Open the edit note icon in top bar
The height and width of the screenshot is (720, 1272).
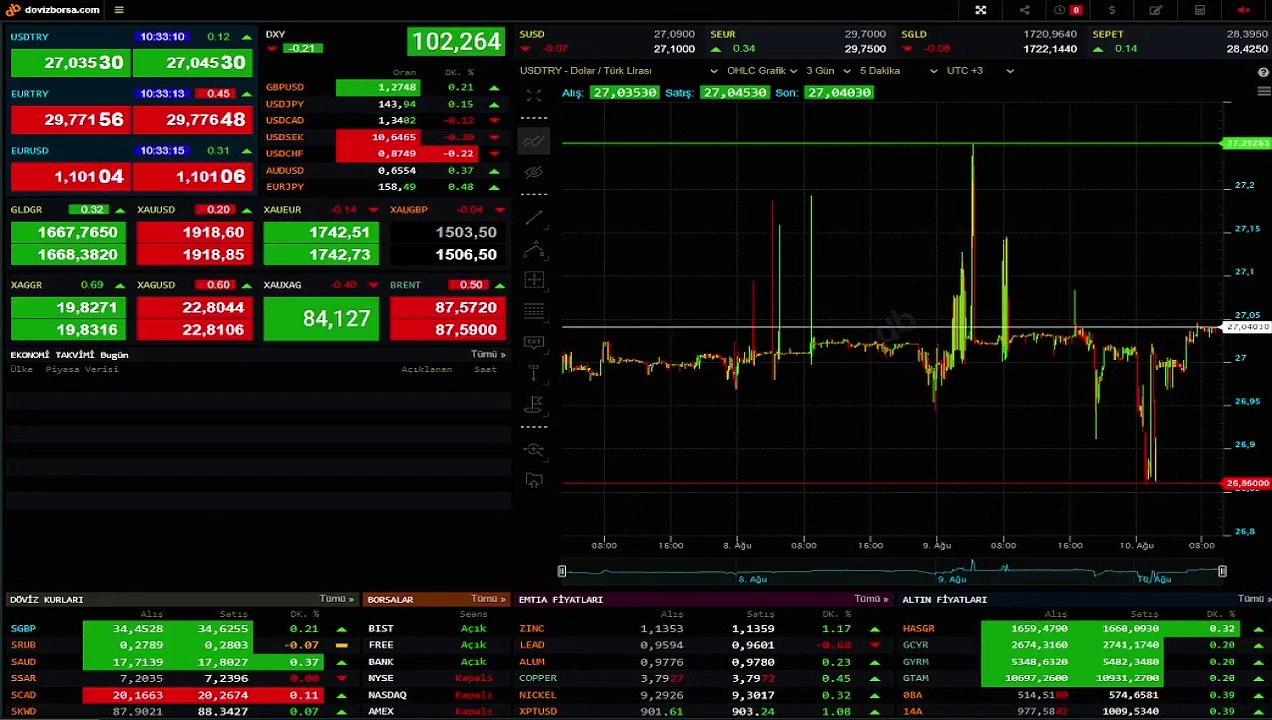1156,10
